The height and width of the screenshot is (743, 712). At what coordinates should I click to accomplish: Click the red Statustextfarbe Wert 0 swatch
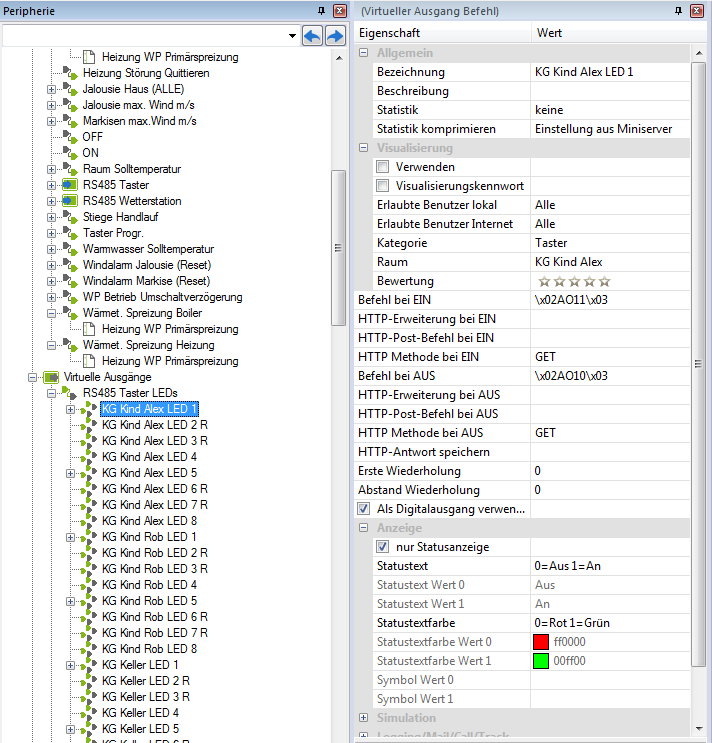coord(541,642)
